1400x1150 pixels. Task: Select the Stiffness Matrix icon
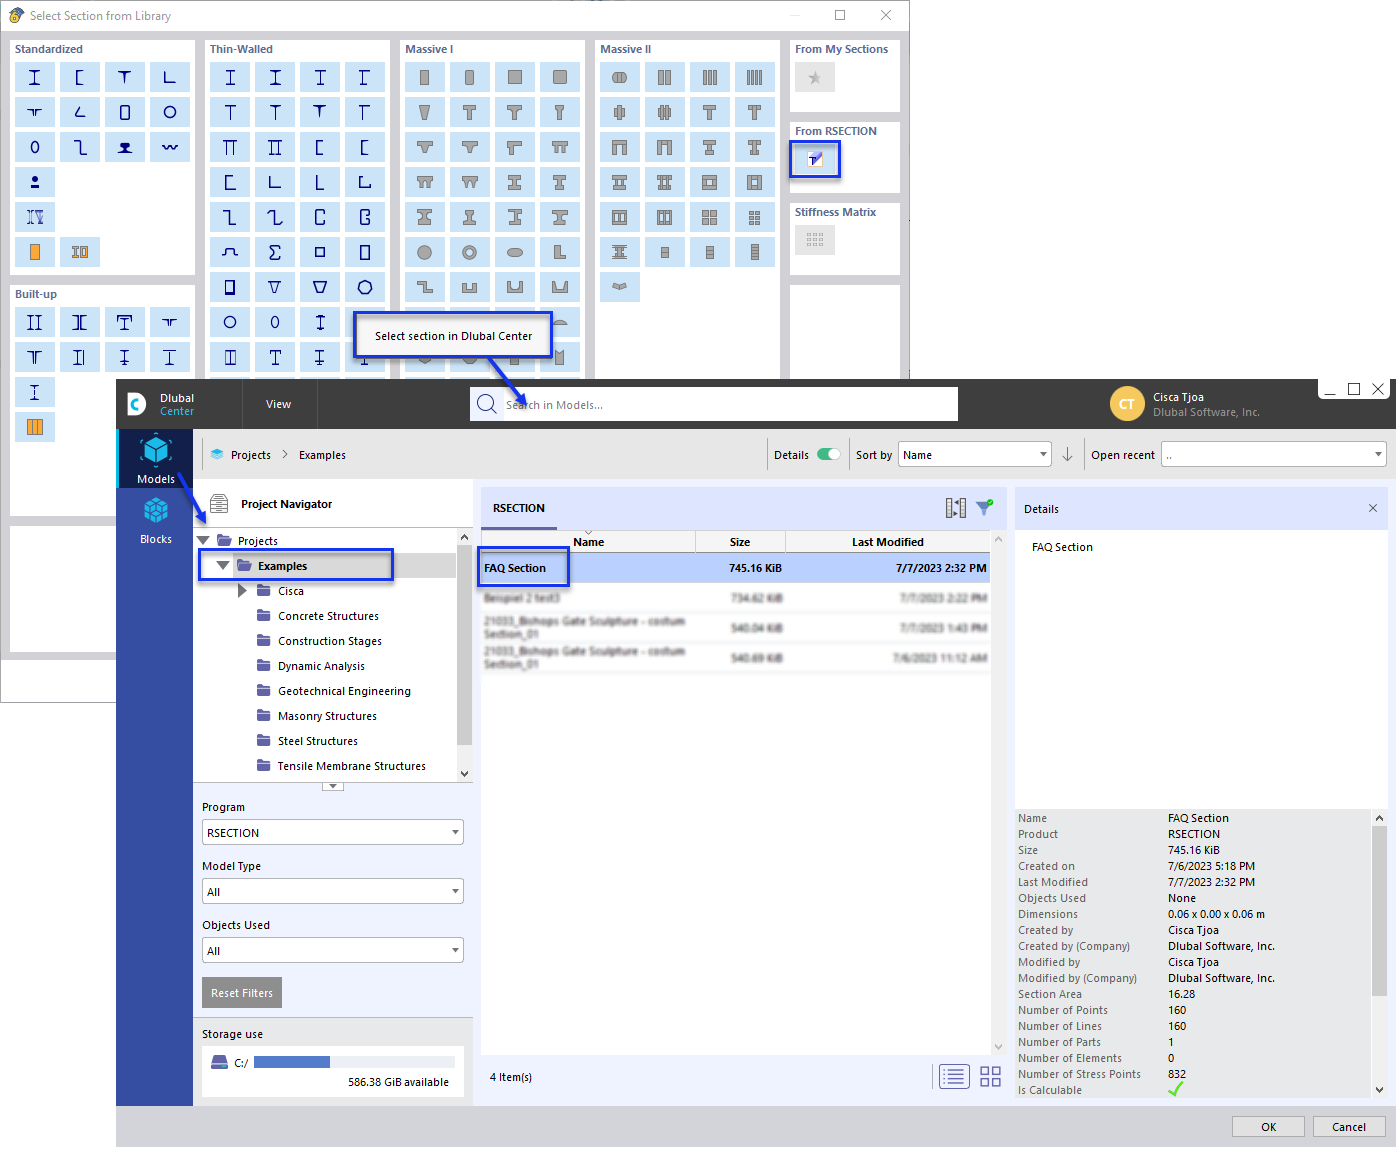pyautogui.click(x=815, y=240)
